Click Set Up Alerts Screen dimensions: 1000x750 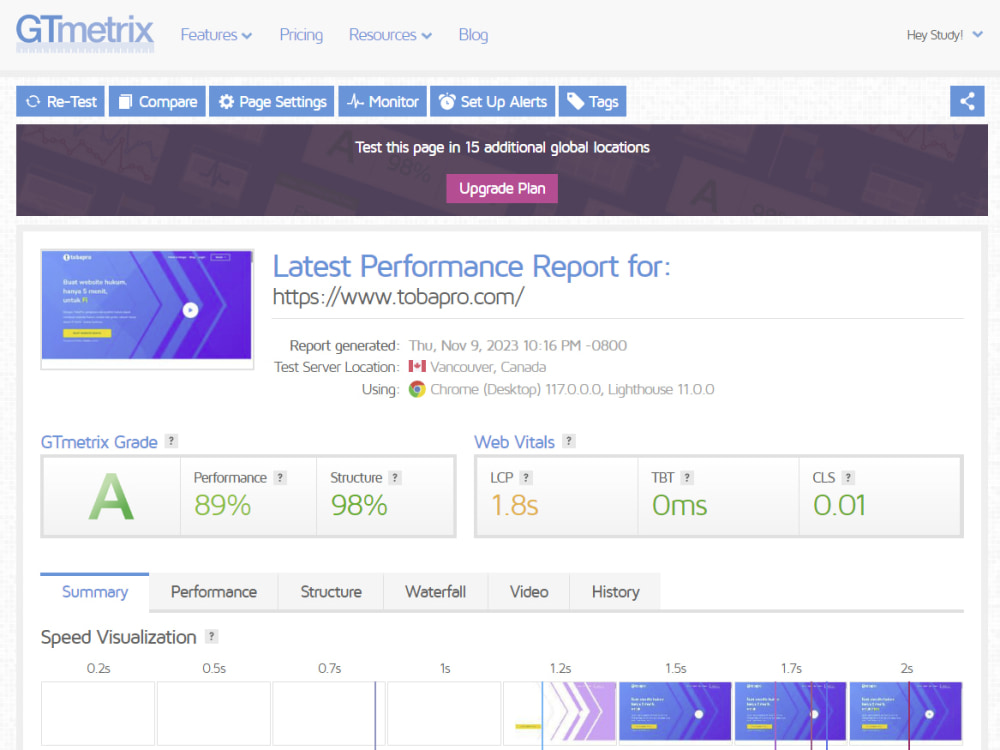(493, 101)
